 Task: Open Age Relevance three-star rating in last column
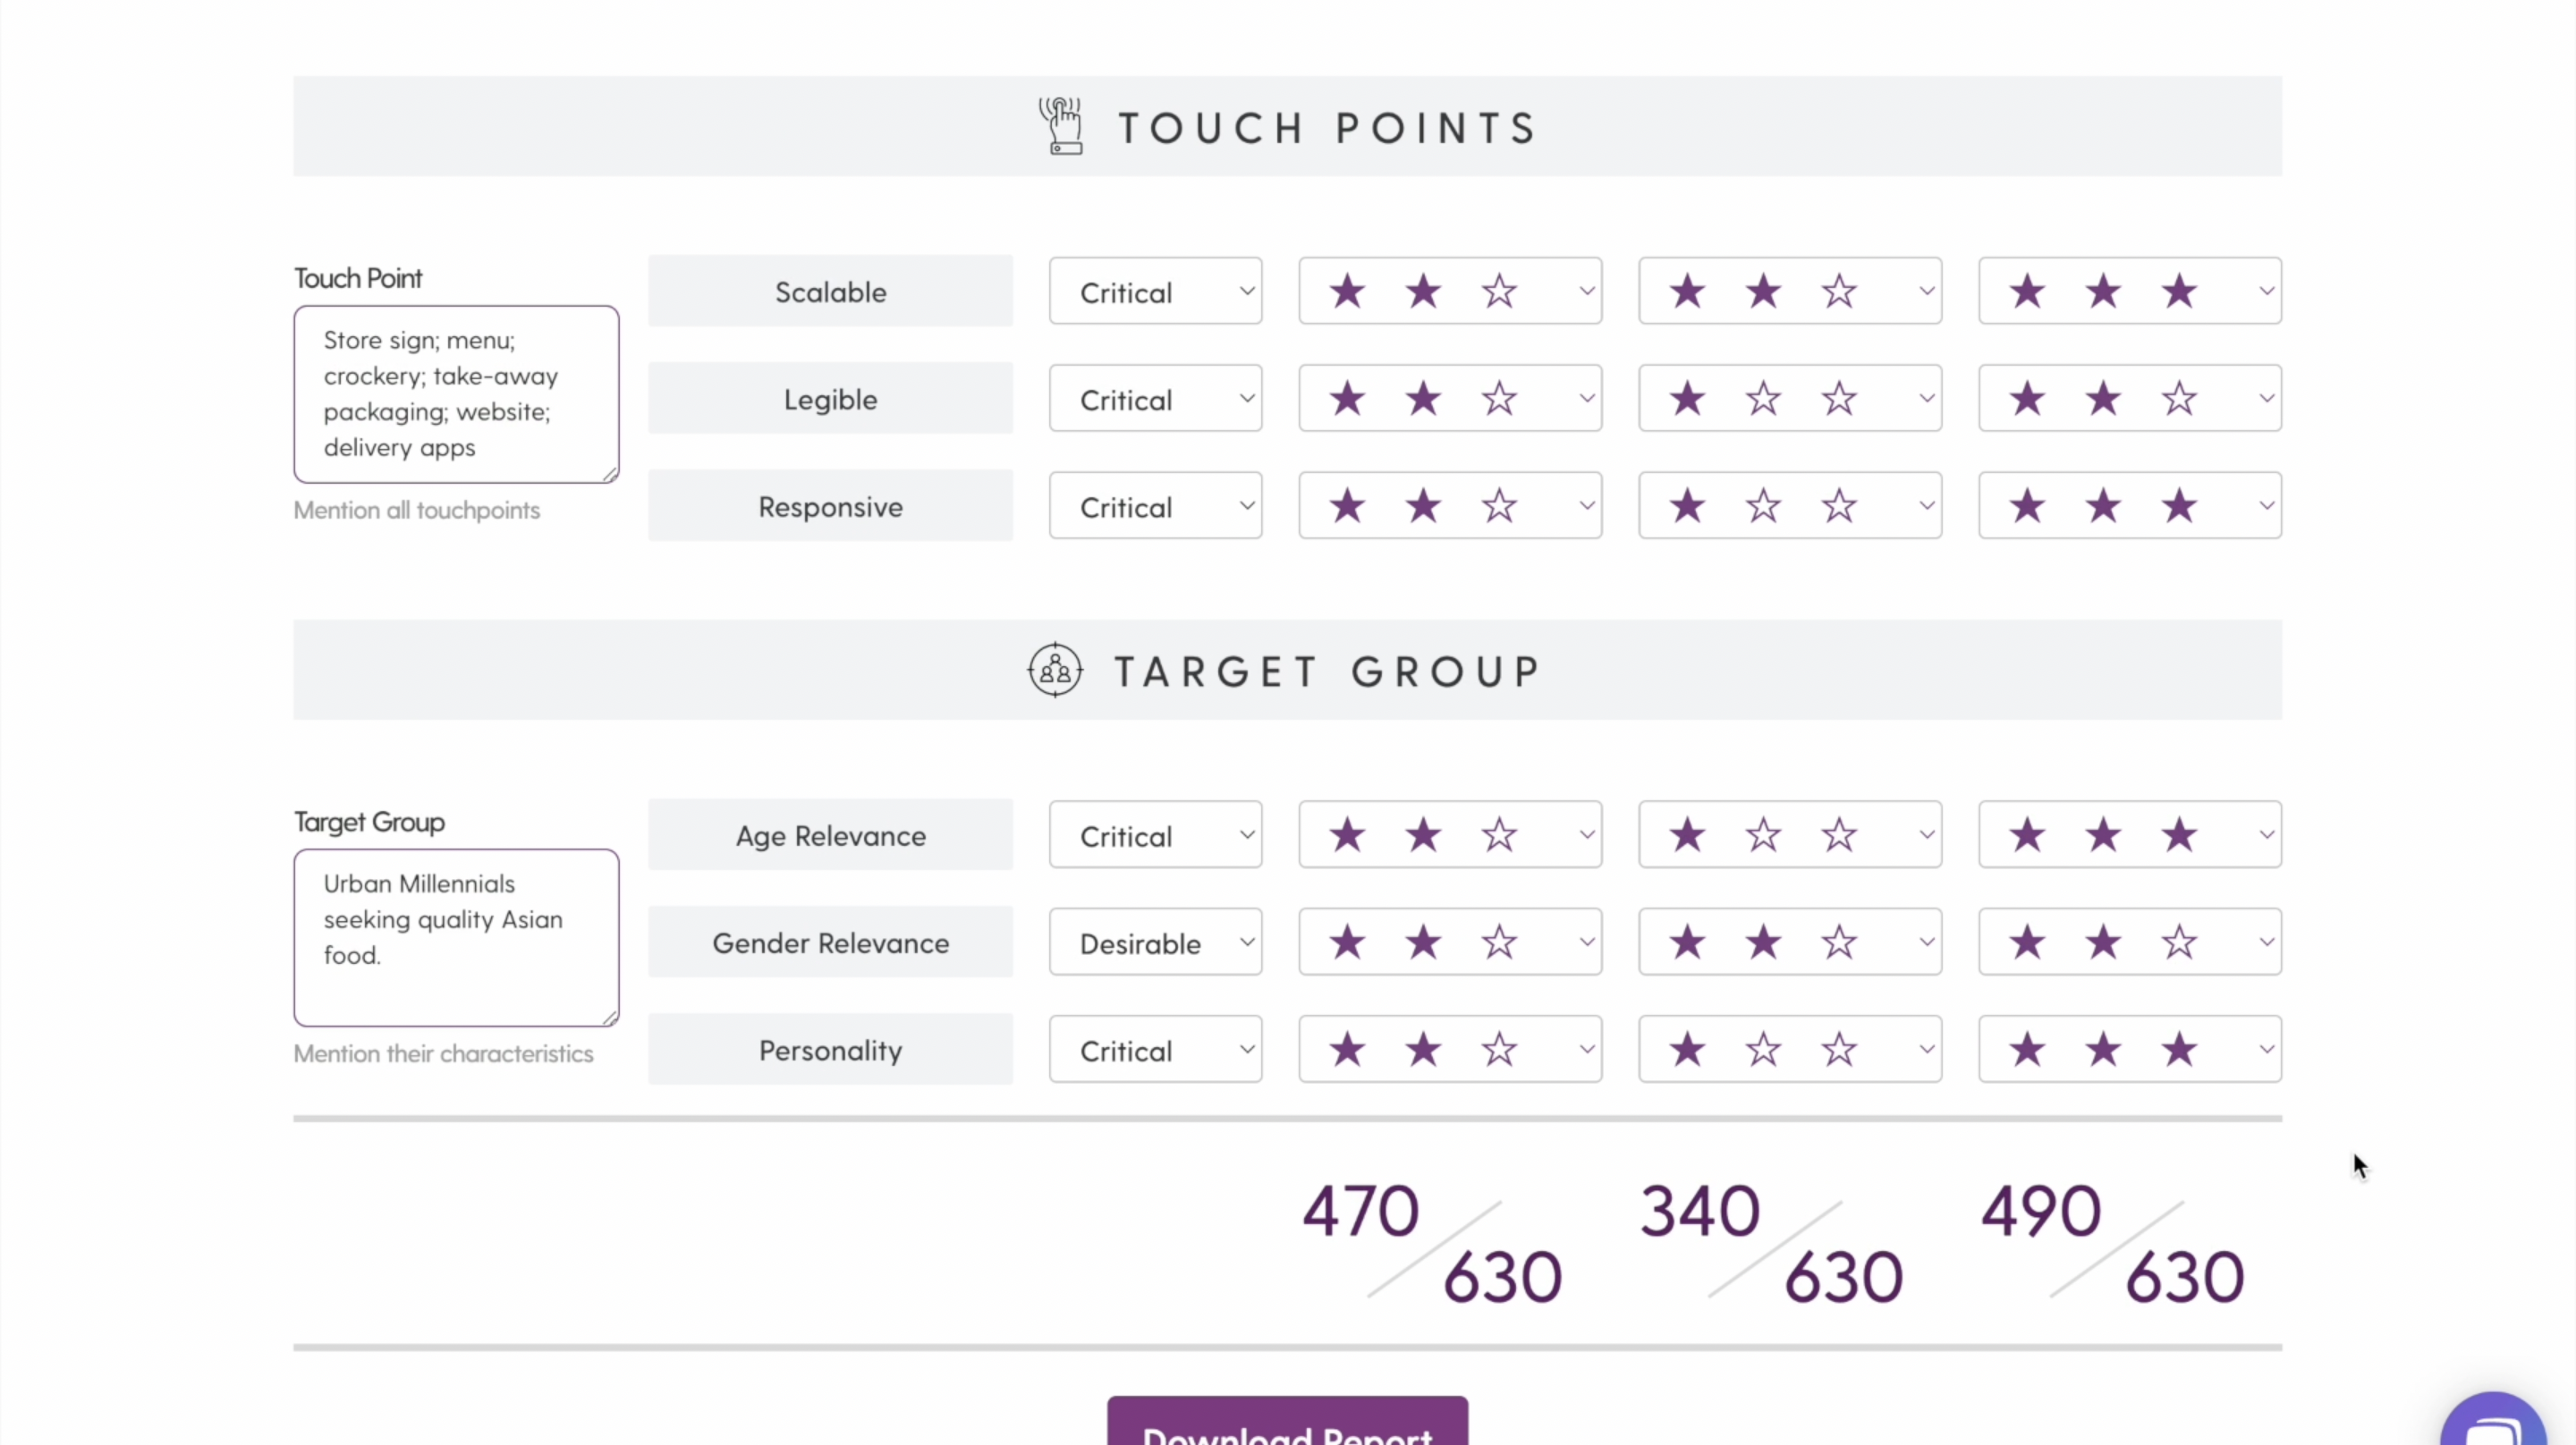click(2130, 835)
